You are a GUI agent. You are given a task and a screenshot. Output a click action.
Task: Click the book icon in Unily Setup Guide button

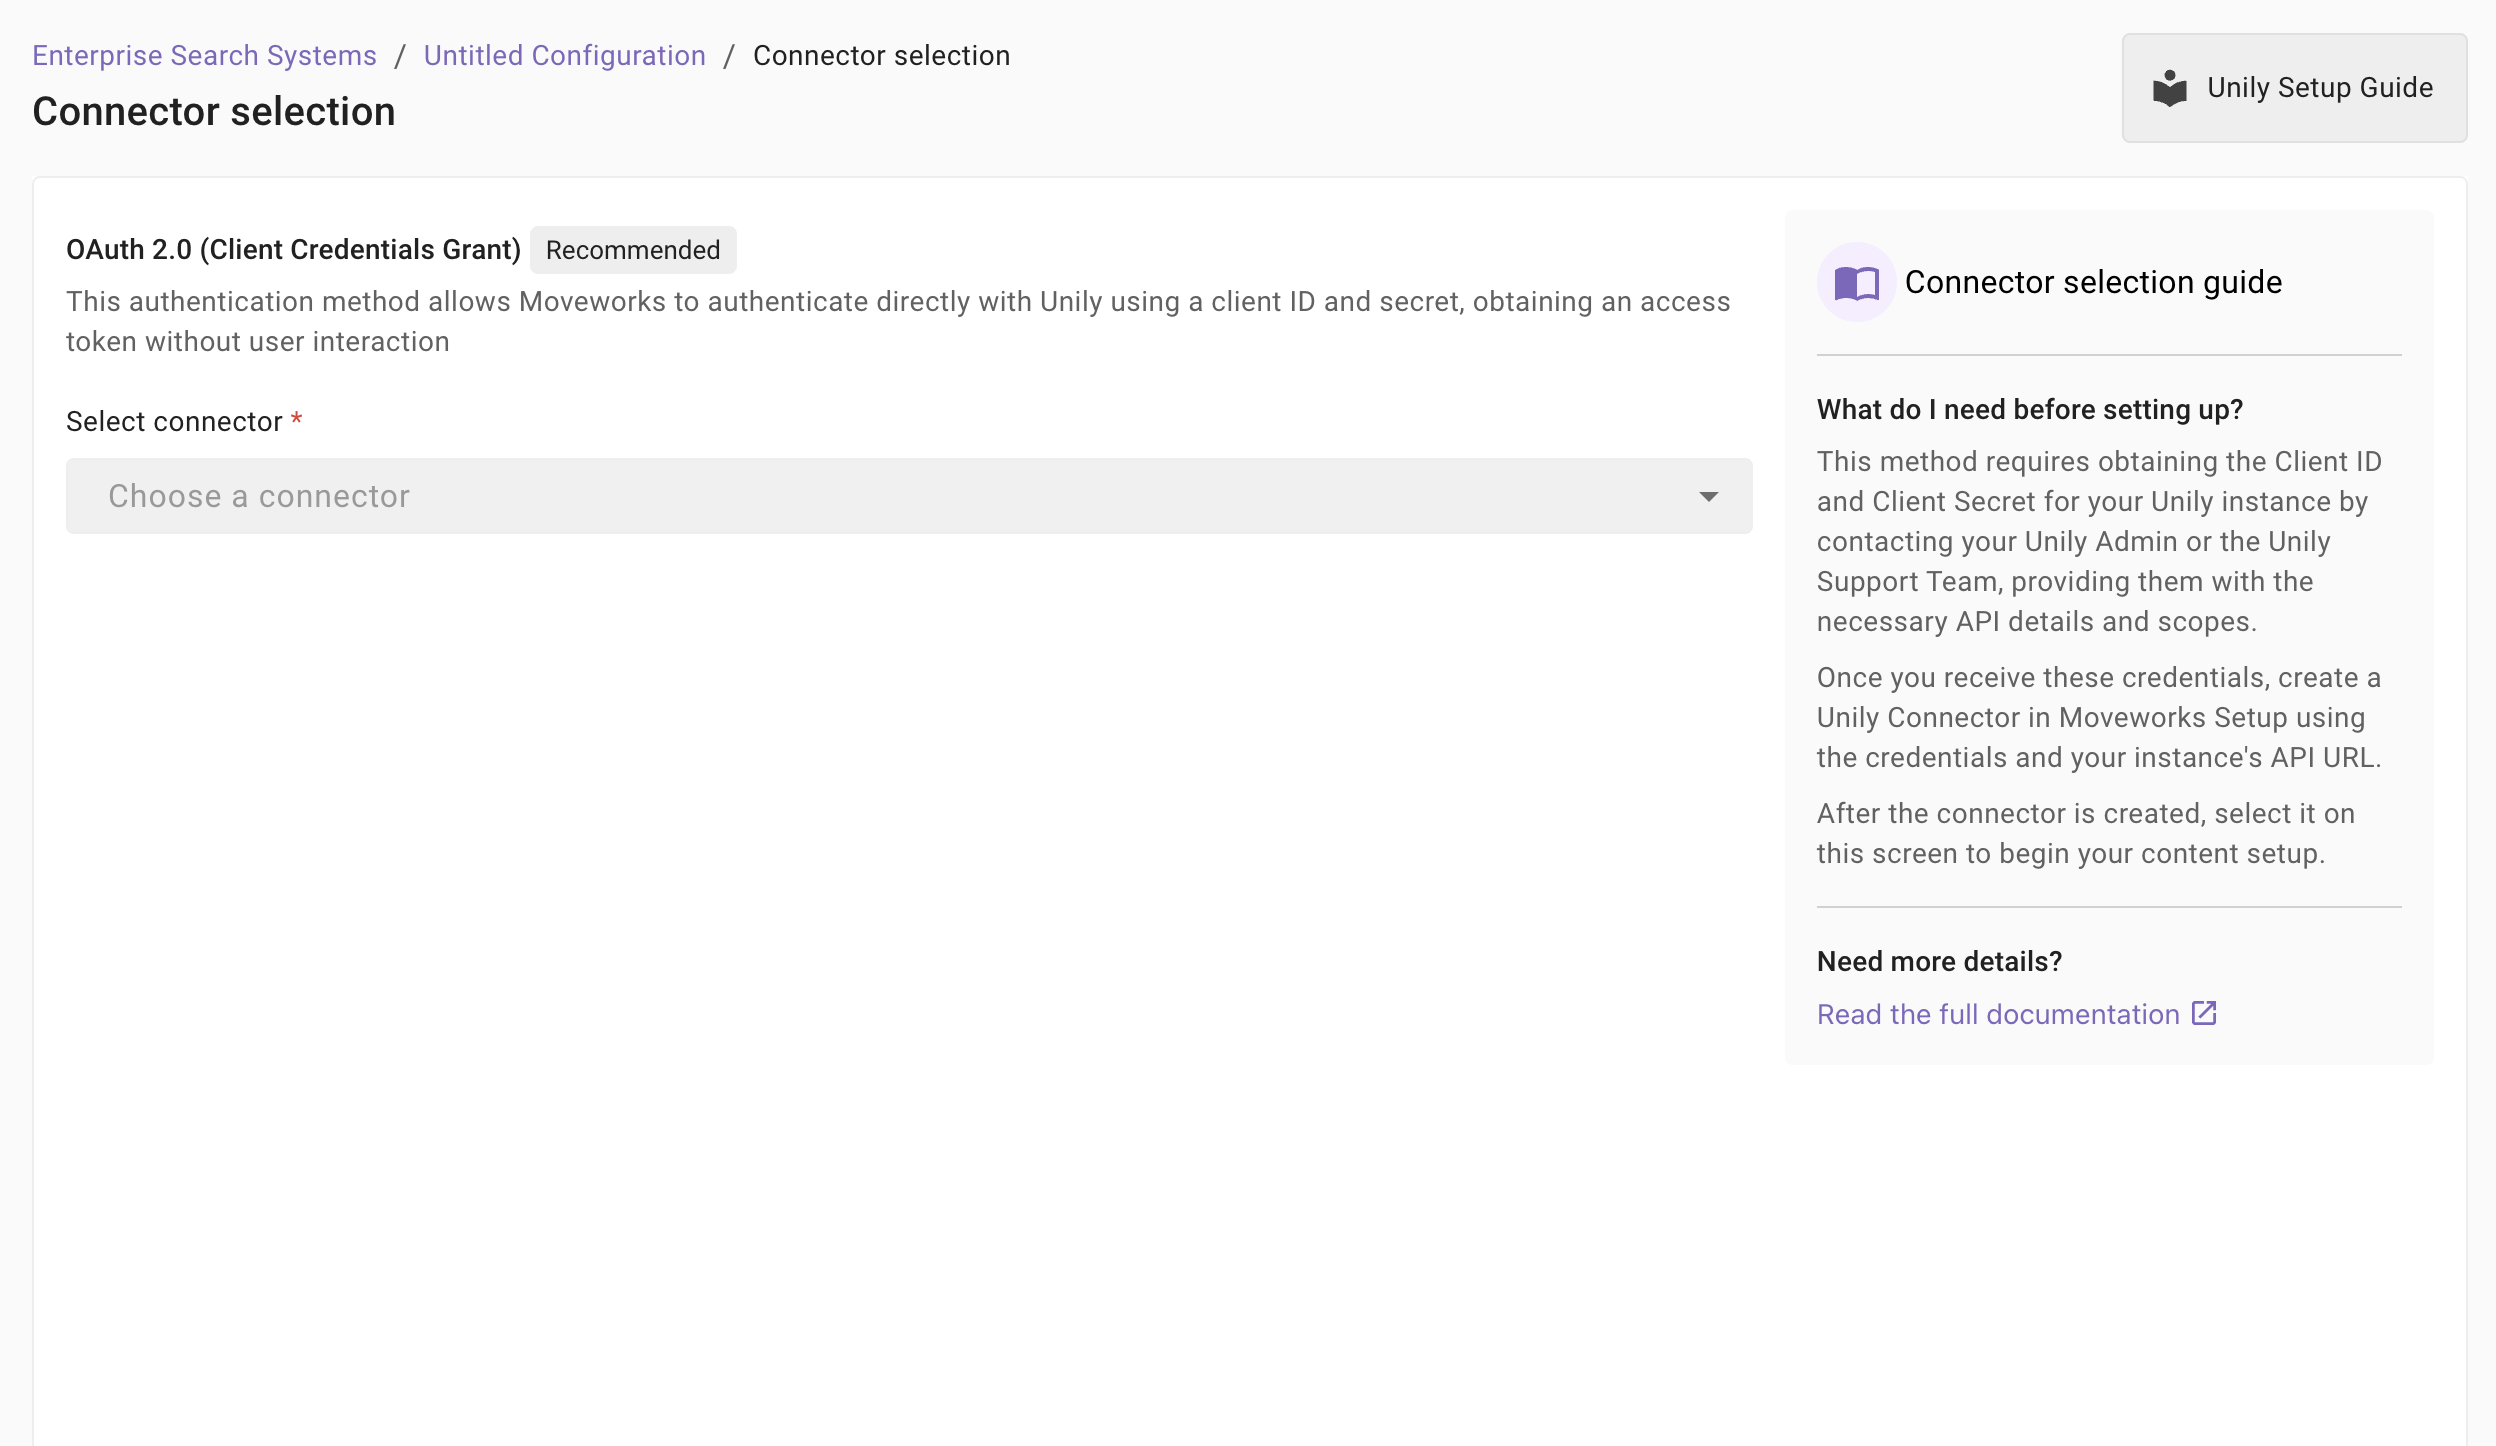pyautogui.click(x=2169, y=88)
